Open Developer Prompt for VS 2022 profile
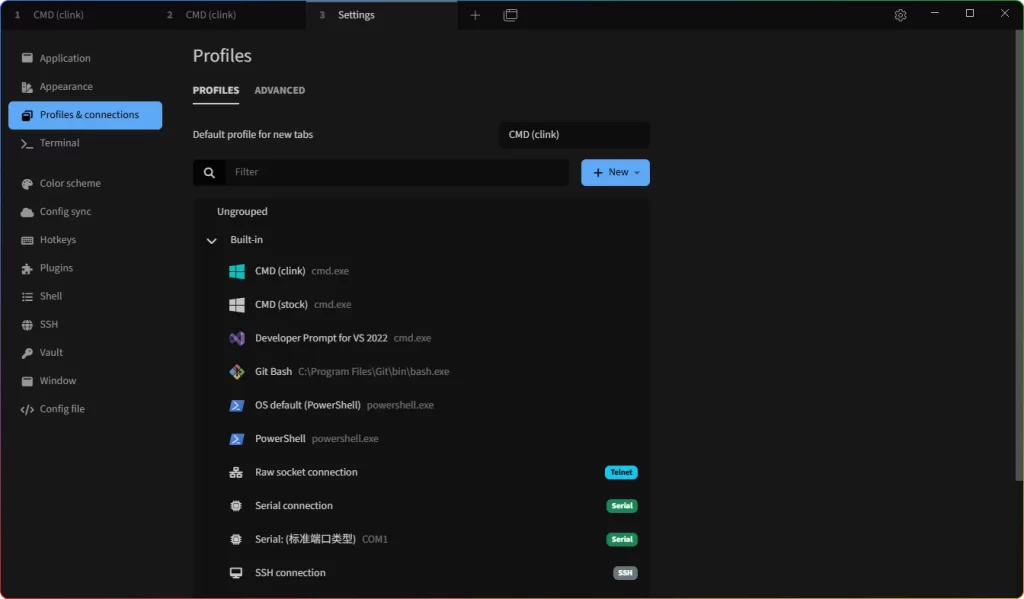1024x599 pixels. 321,338
